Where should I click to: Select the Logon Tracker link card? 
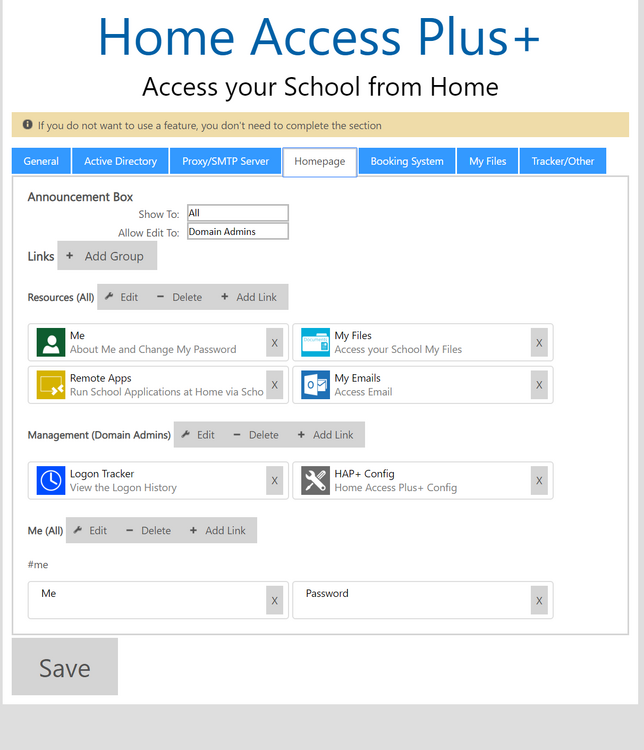[x=158, y=480]
